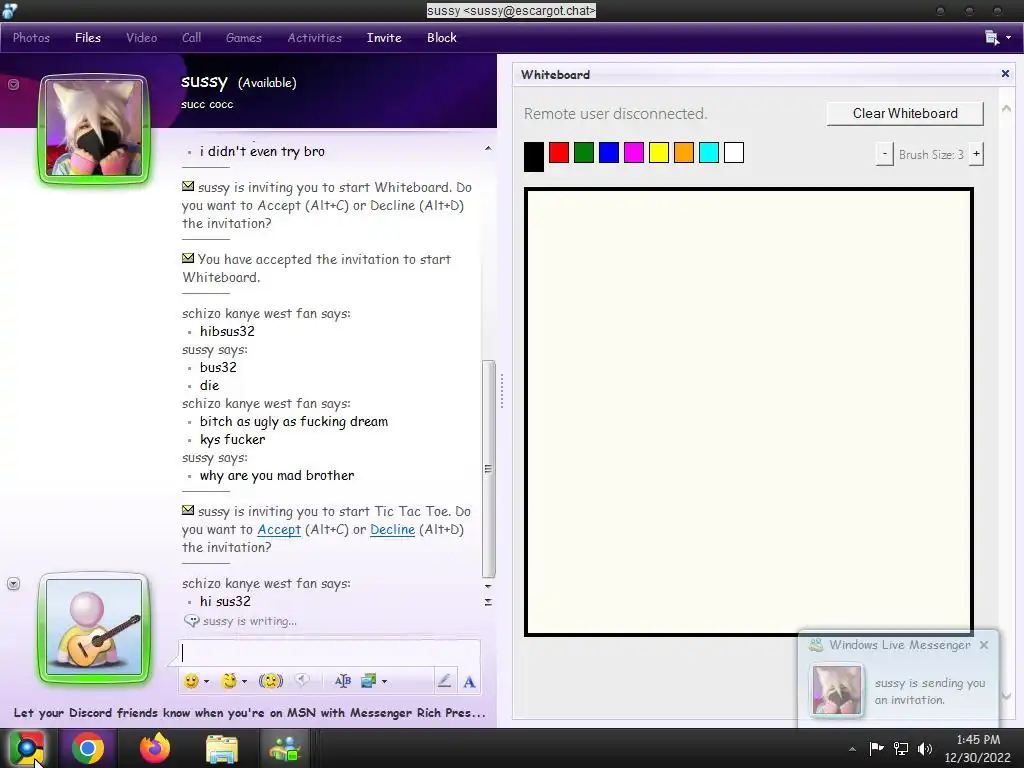Click the Call menu item
Screen dimensions: 1024x768
point(191,38)
